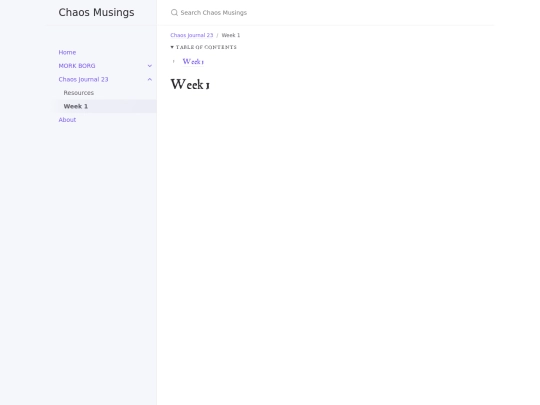Expand the MORK BORG chevron
Image resolution: width=540 pixels, height=405 pixels.
(x=150, y=66)
